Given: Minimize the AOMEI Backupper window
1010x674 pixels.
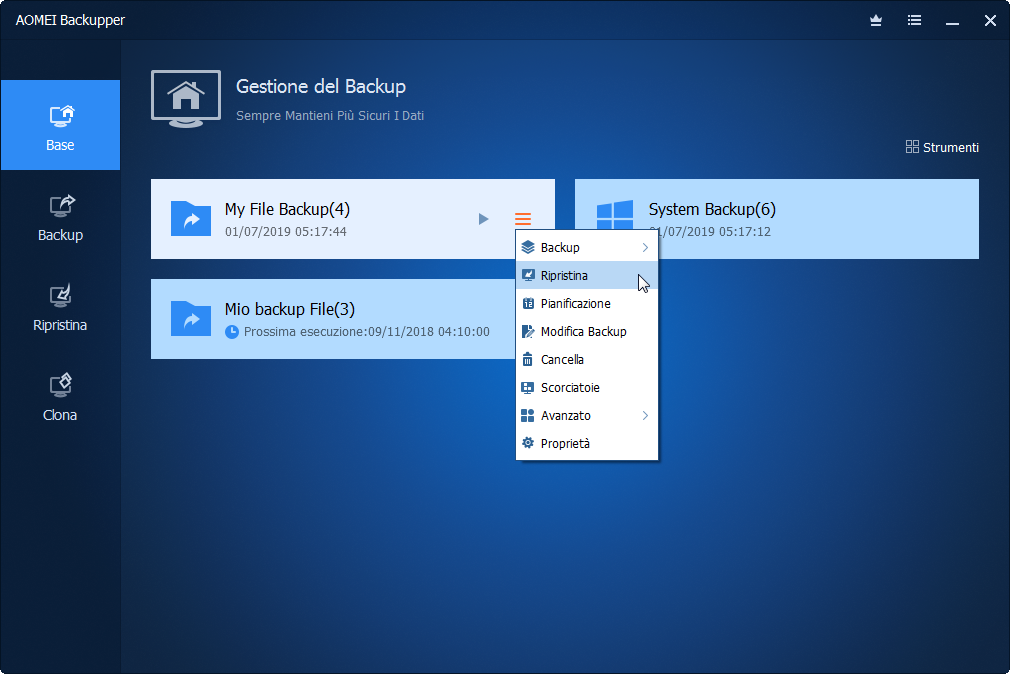Looking at the screenshot, I should 952,23.
